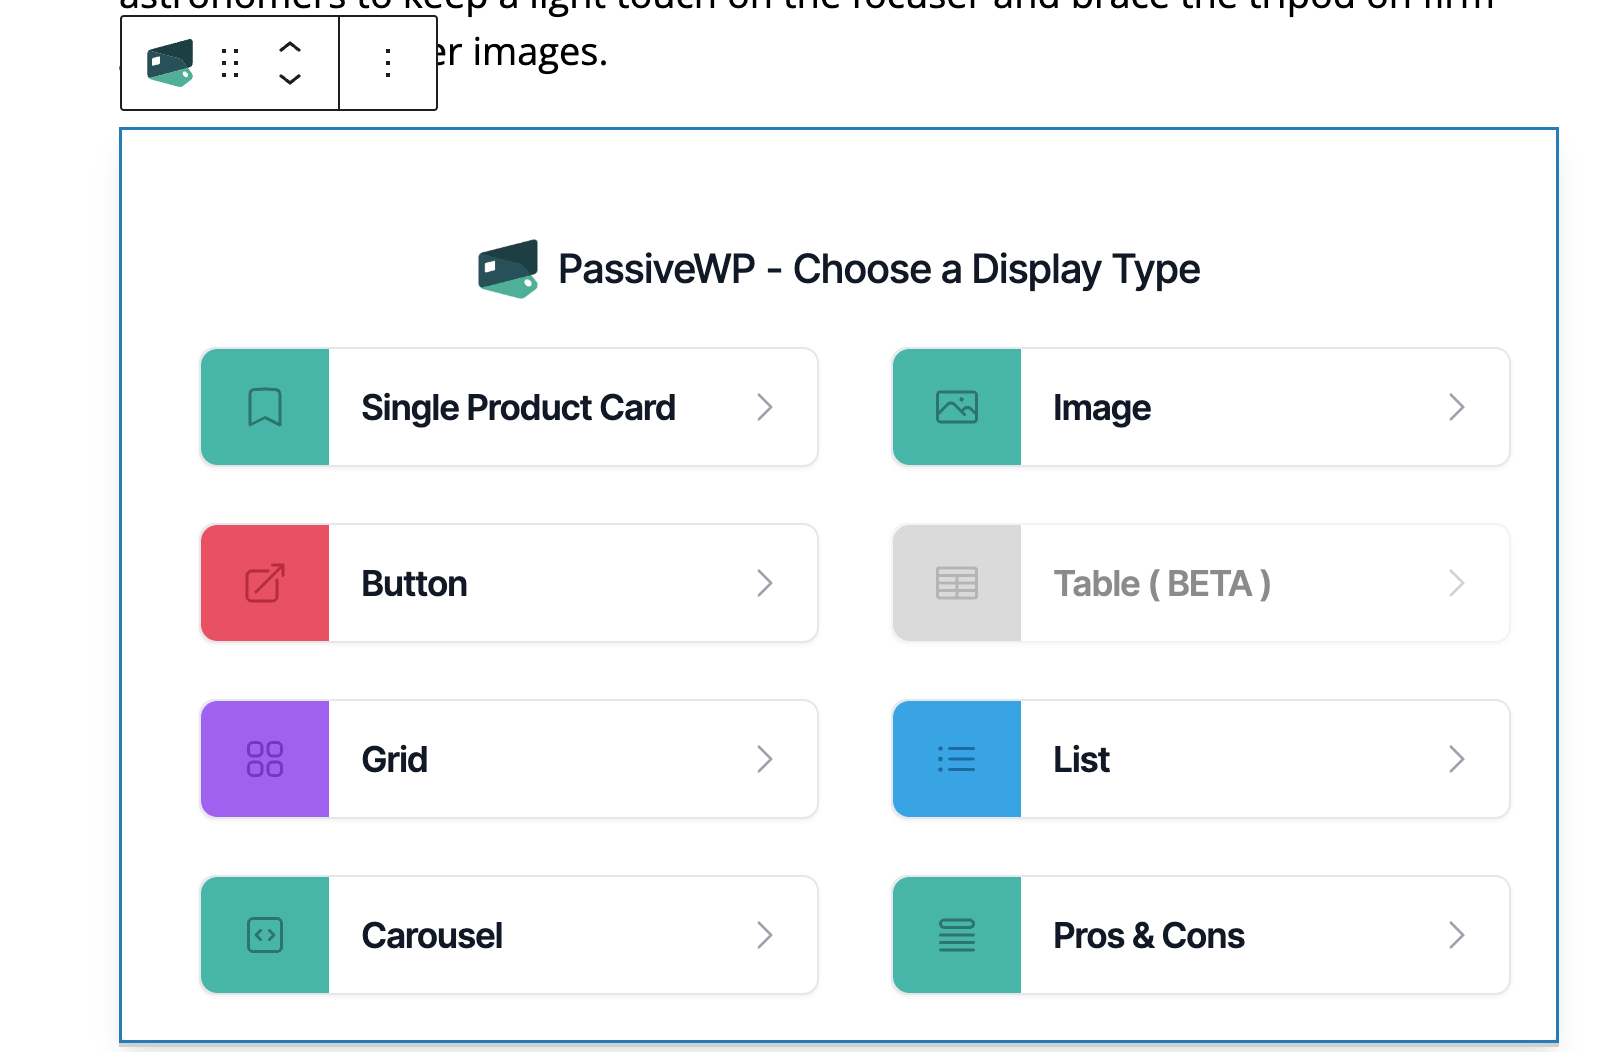Click the bookmark icon for Single Product Card
1620x1052 pixels.
coord(265,407)
